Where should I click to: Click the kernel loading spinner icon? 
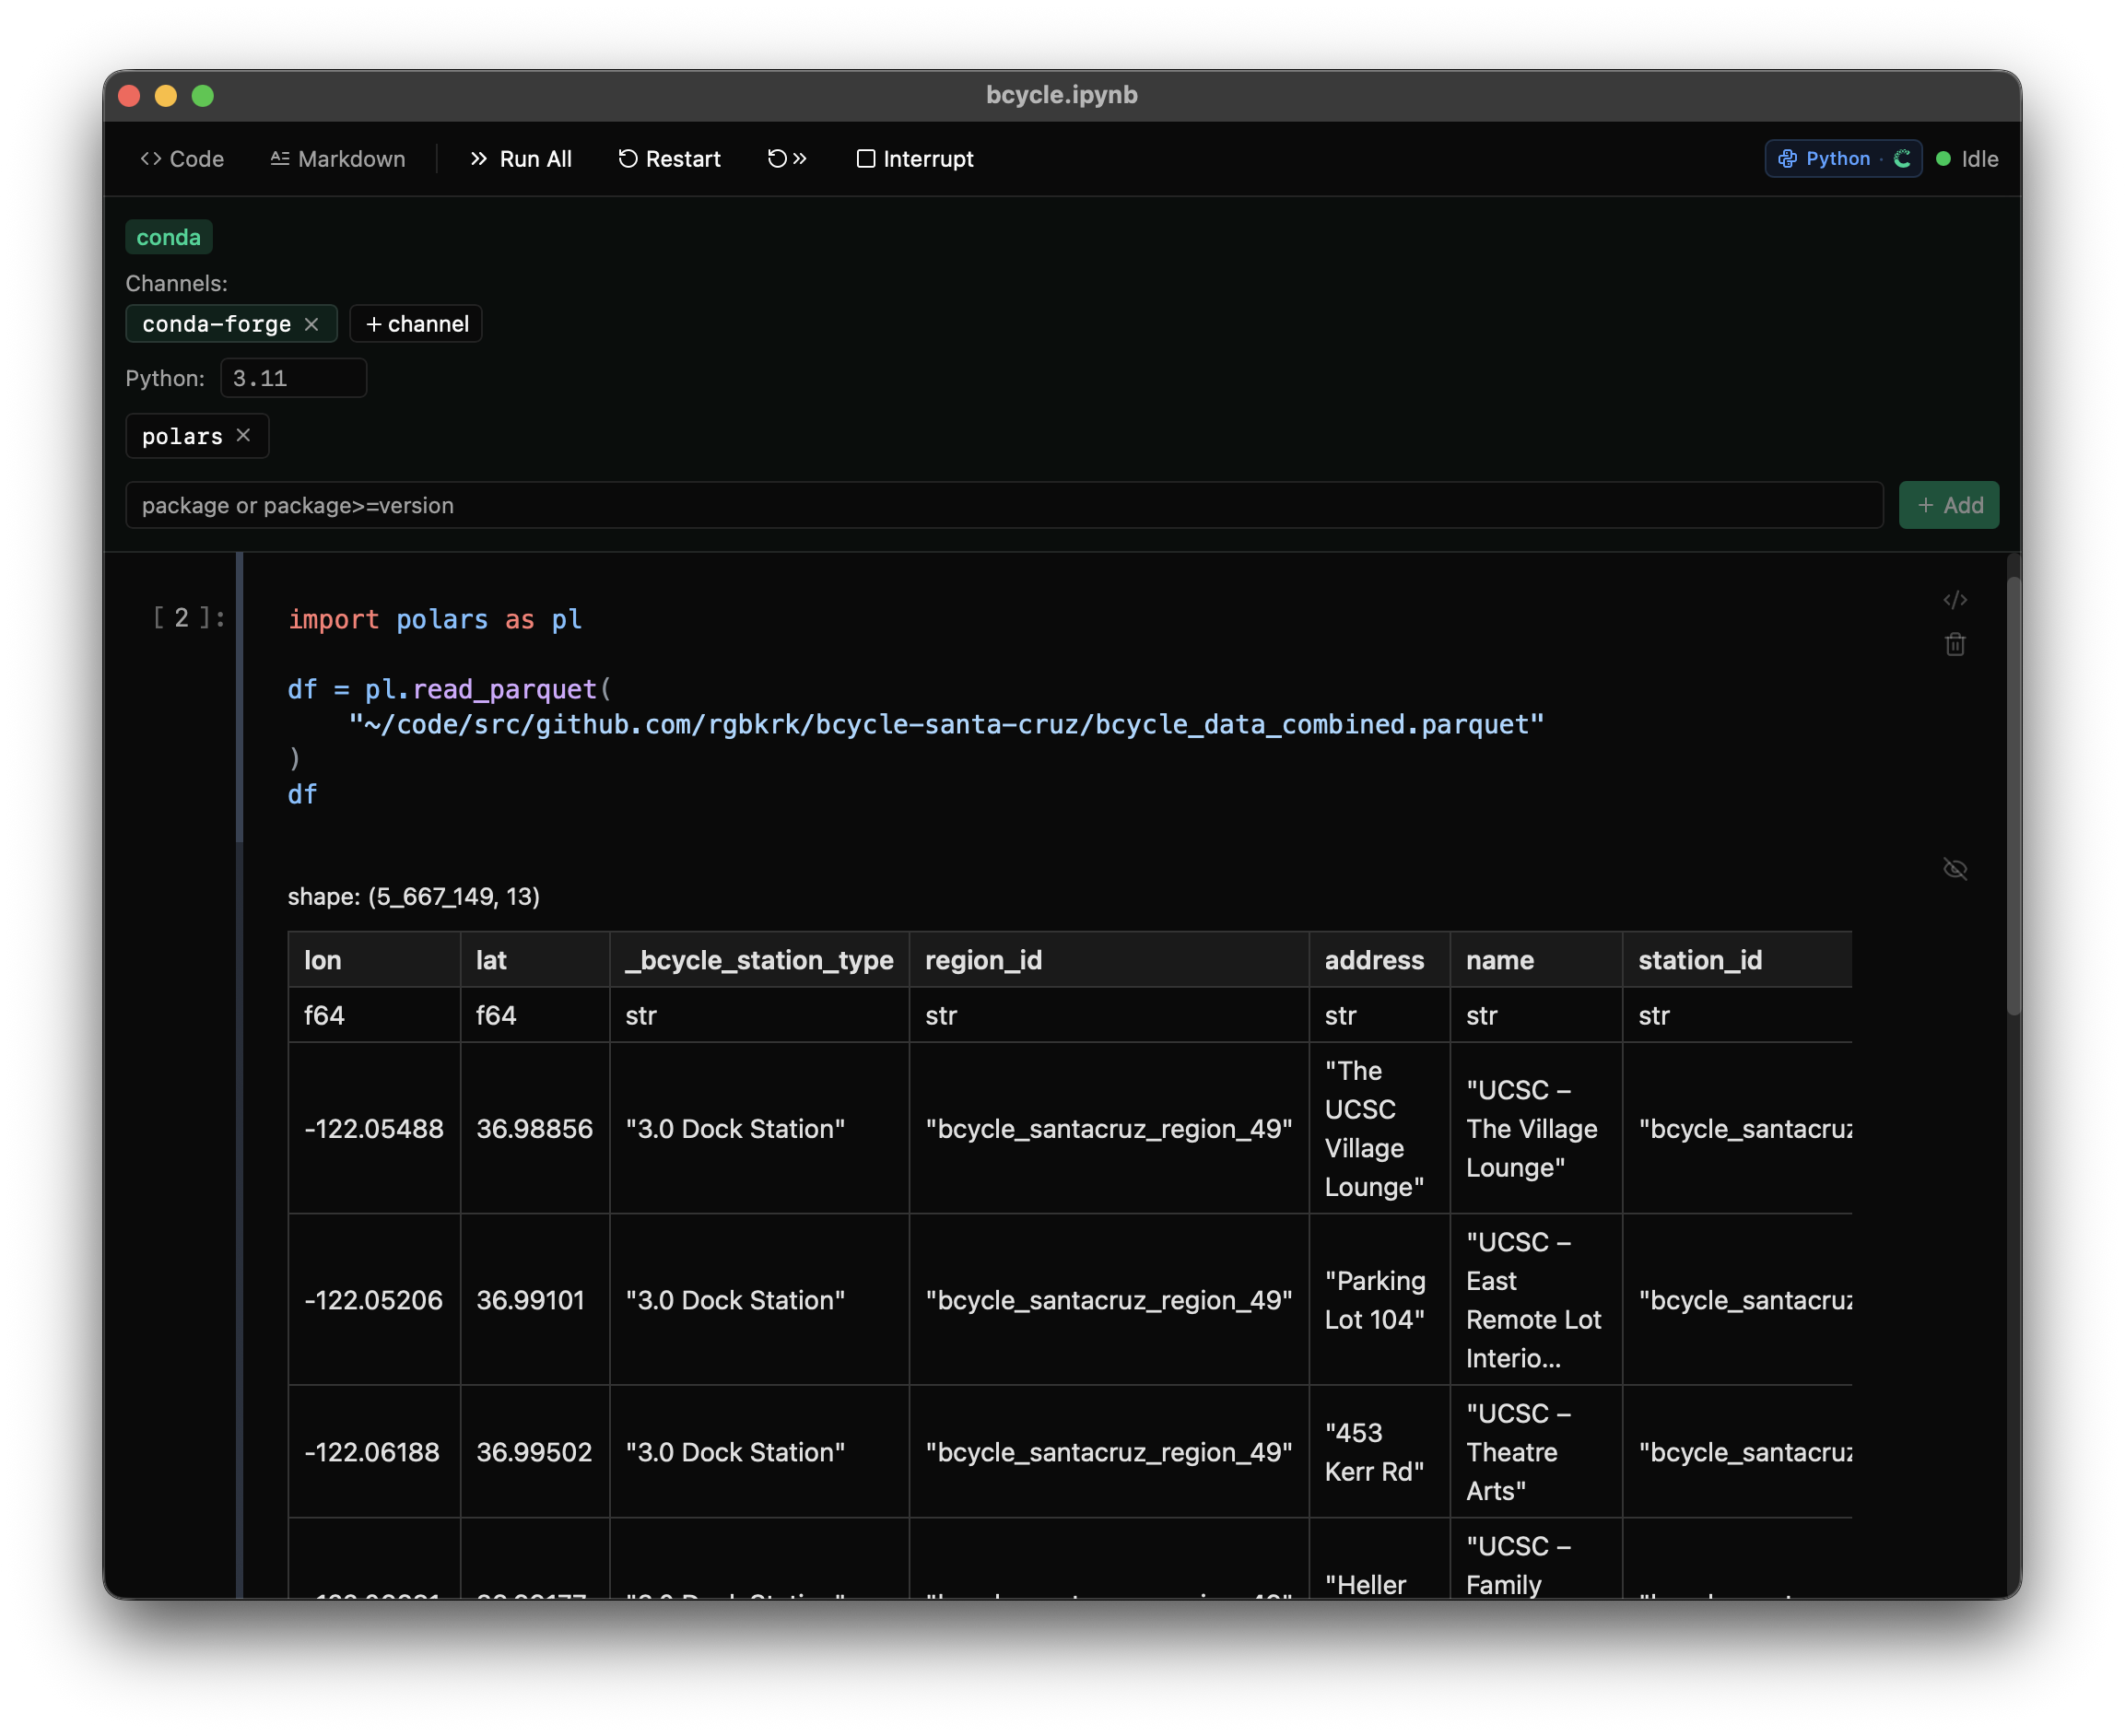pyautogui.click(x=1903, y=158)
